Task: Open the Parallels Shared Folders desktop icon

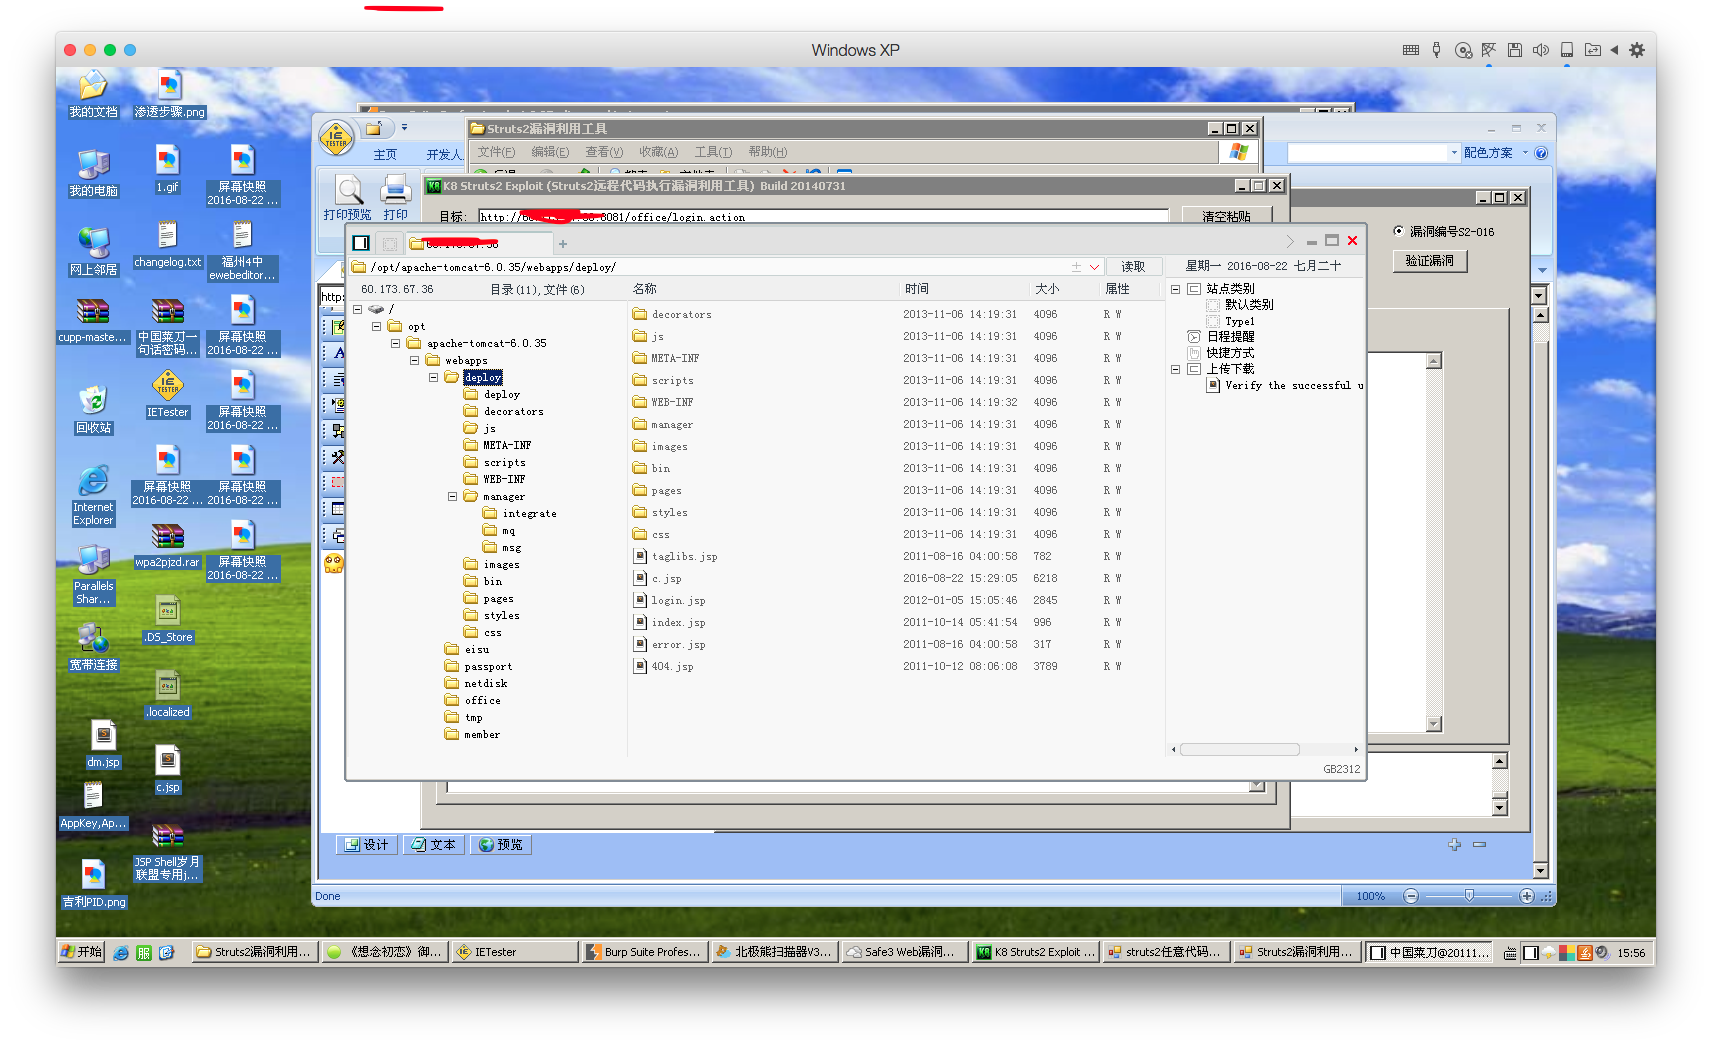Action: [x=93, y=575]
